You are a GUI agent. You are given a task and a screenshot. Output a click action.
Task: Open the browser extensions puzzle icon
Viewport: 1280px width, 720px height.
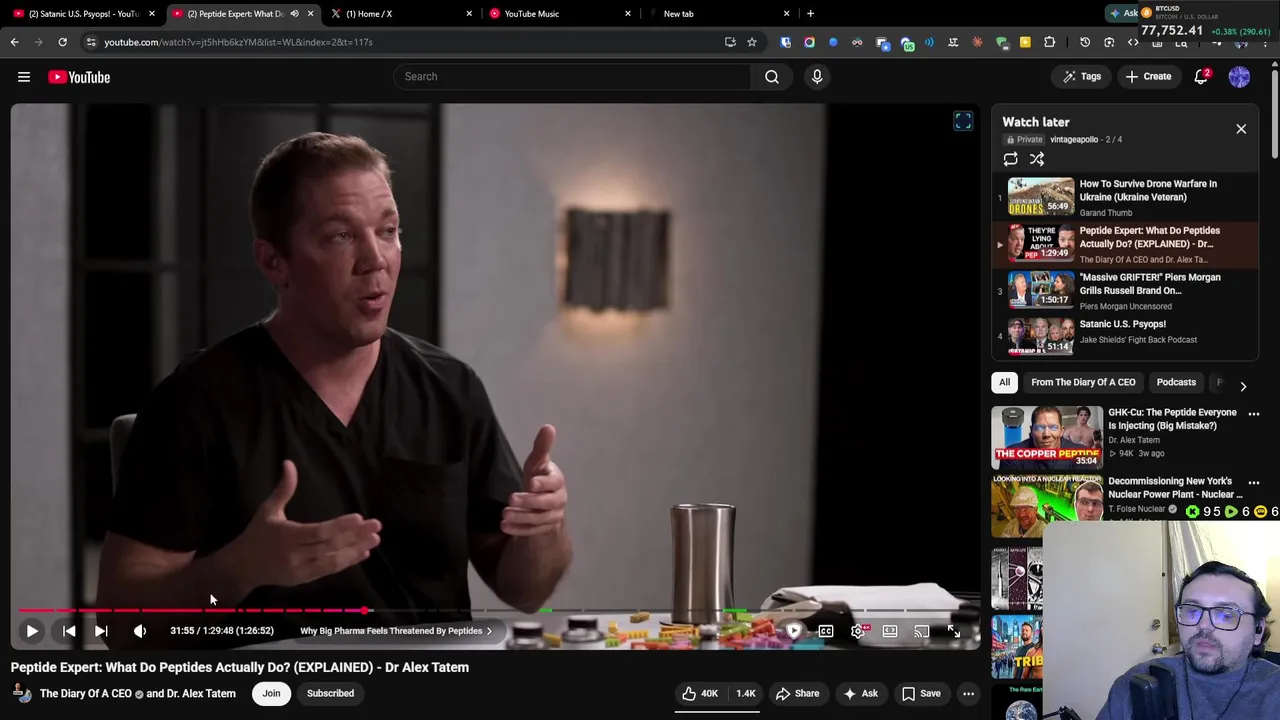point(1049,42)
